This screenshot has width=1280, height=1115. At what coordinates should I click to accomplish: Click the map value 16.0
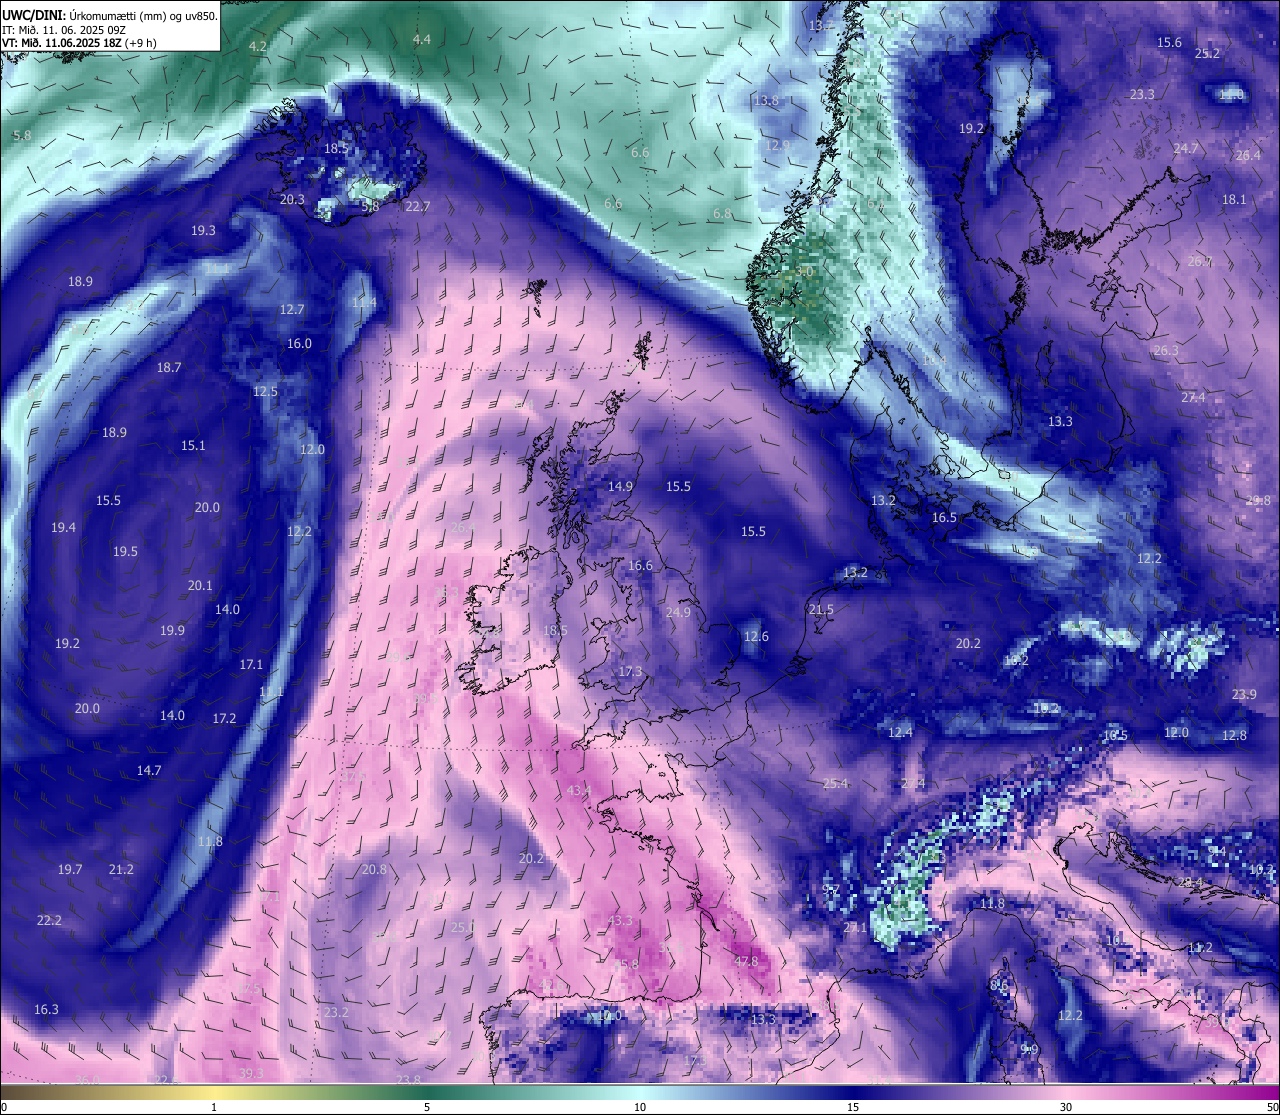pyautogui.click(x=299, y=344)
